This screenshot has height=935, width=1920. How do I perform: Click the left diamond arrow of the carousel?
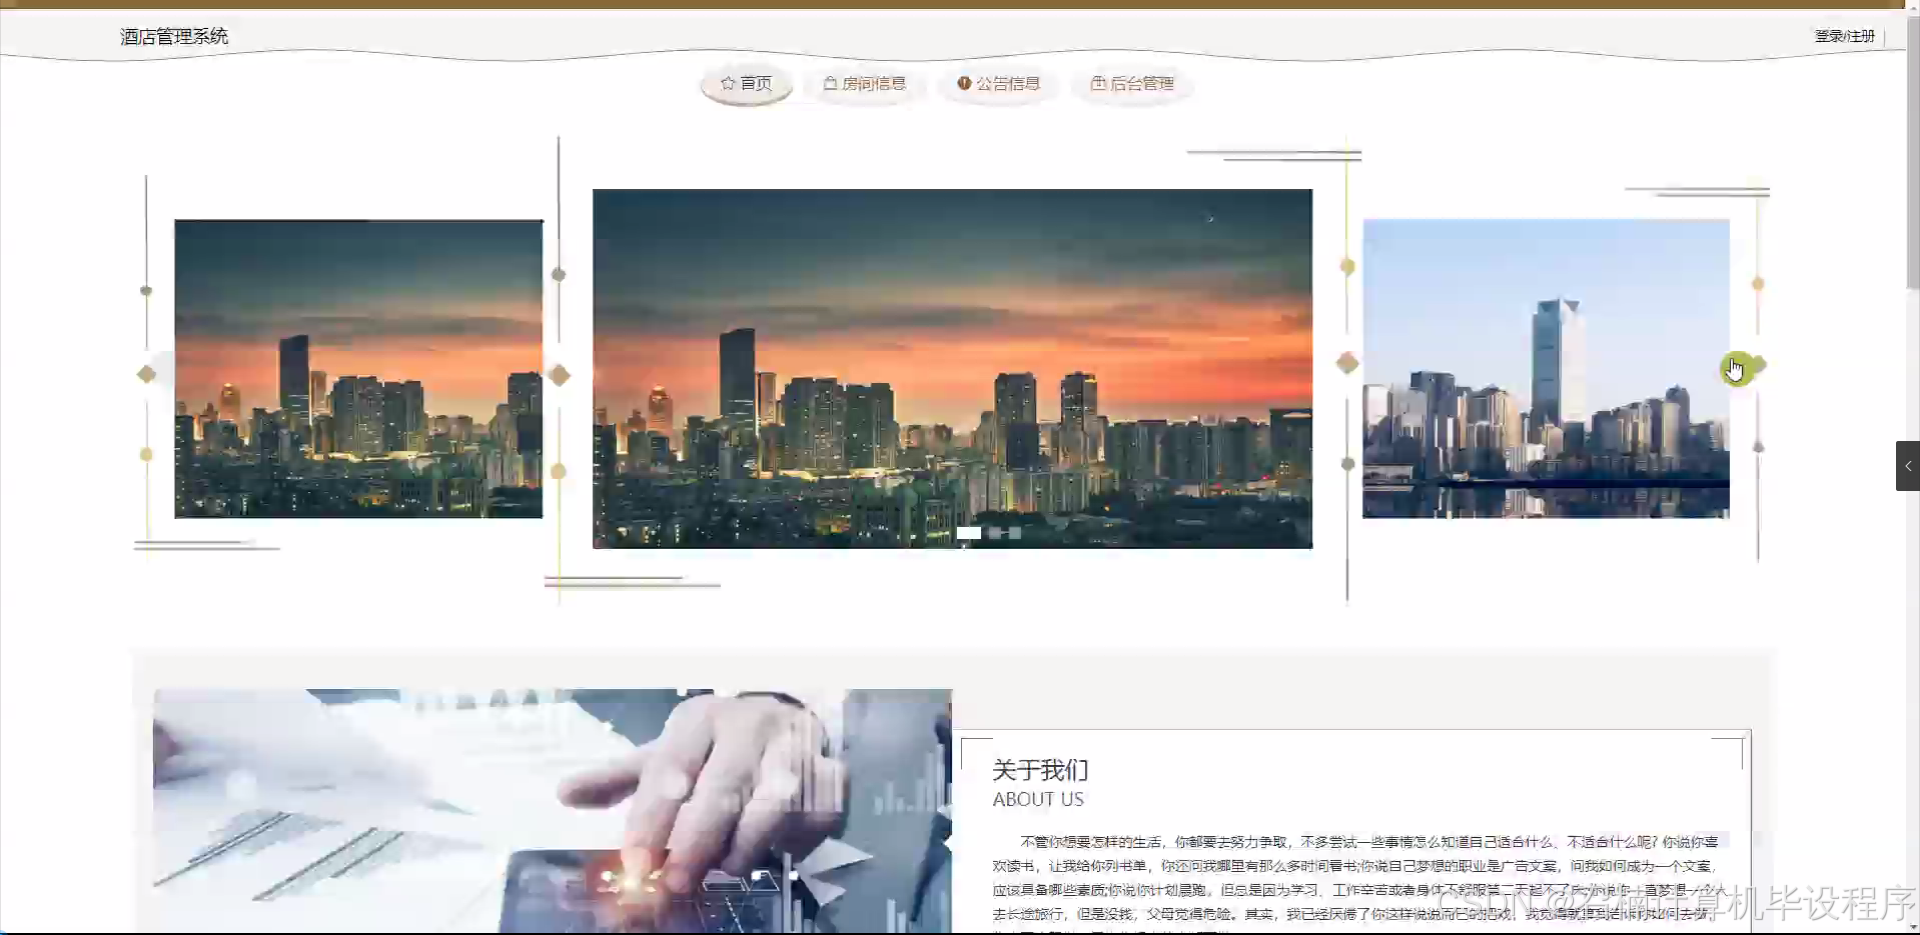click(x=147, y=373)
